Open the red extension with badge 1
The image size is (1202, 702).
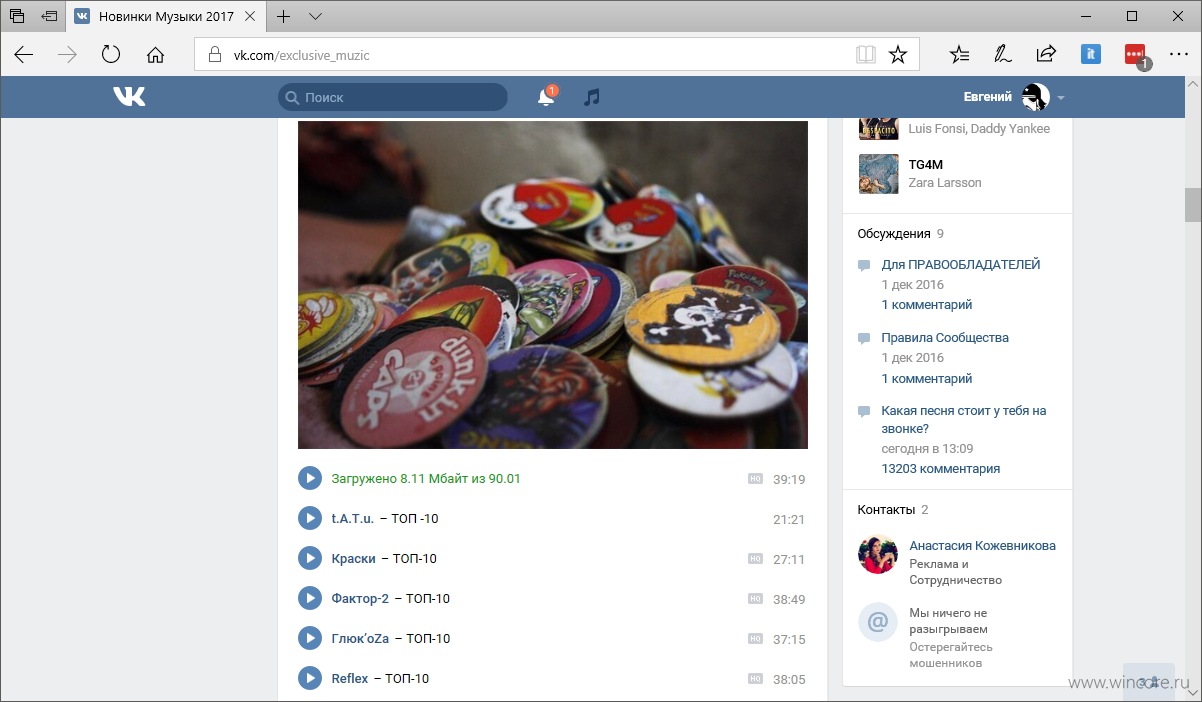(x=1136, y=56)
